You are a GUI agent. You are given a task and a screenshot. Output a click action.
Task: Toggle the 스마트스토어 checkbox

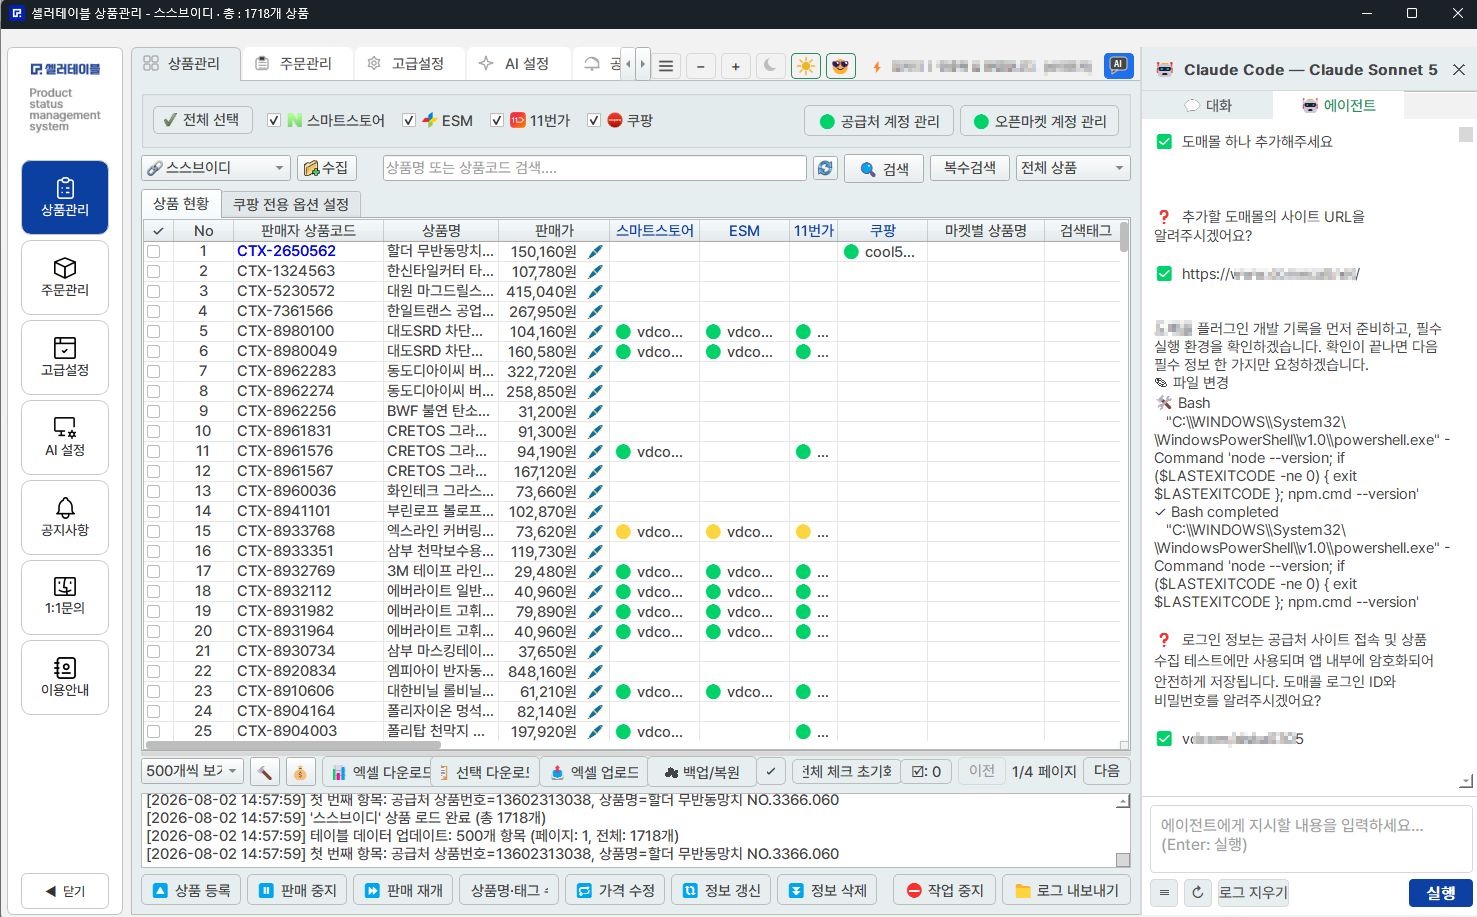point(274,120)
